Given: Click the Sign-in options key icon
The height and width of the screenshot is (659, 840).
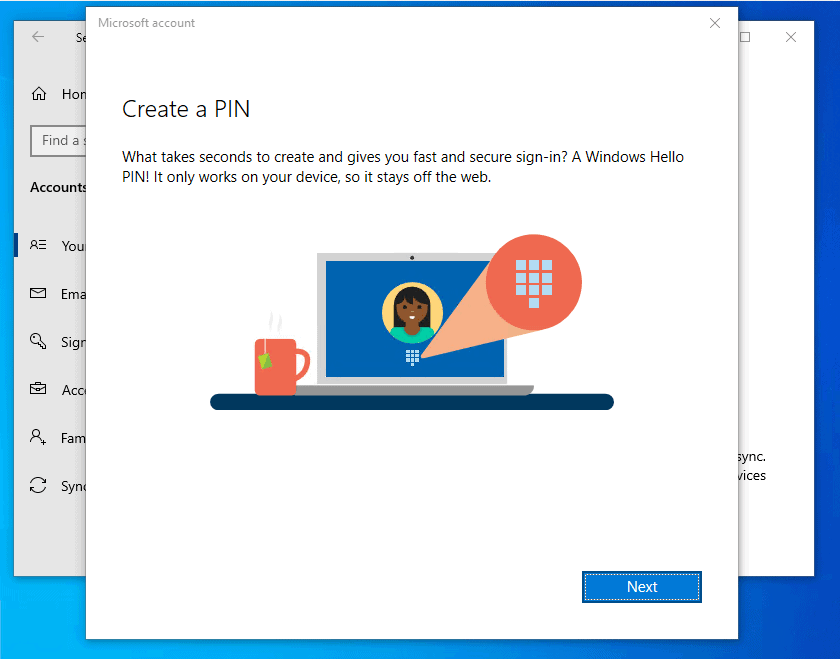Looking at the screenshot, I should [x=39, y=341].
